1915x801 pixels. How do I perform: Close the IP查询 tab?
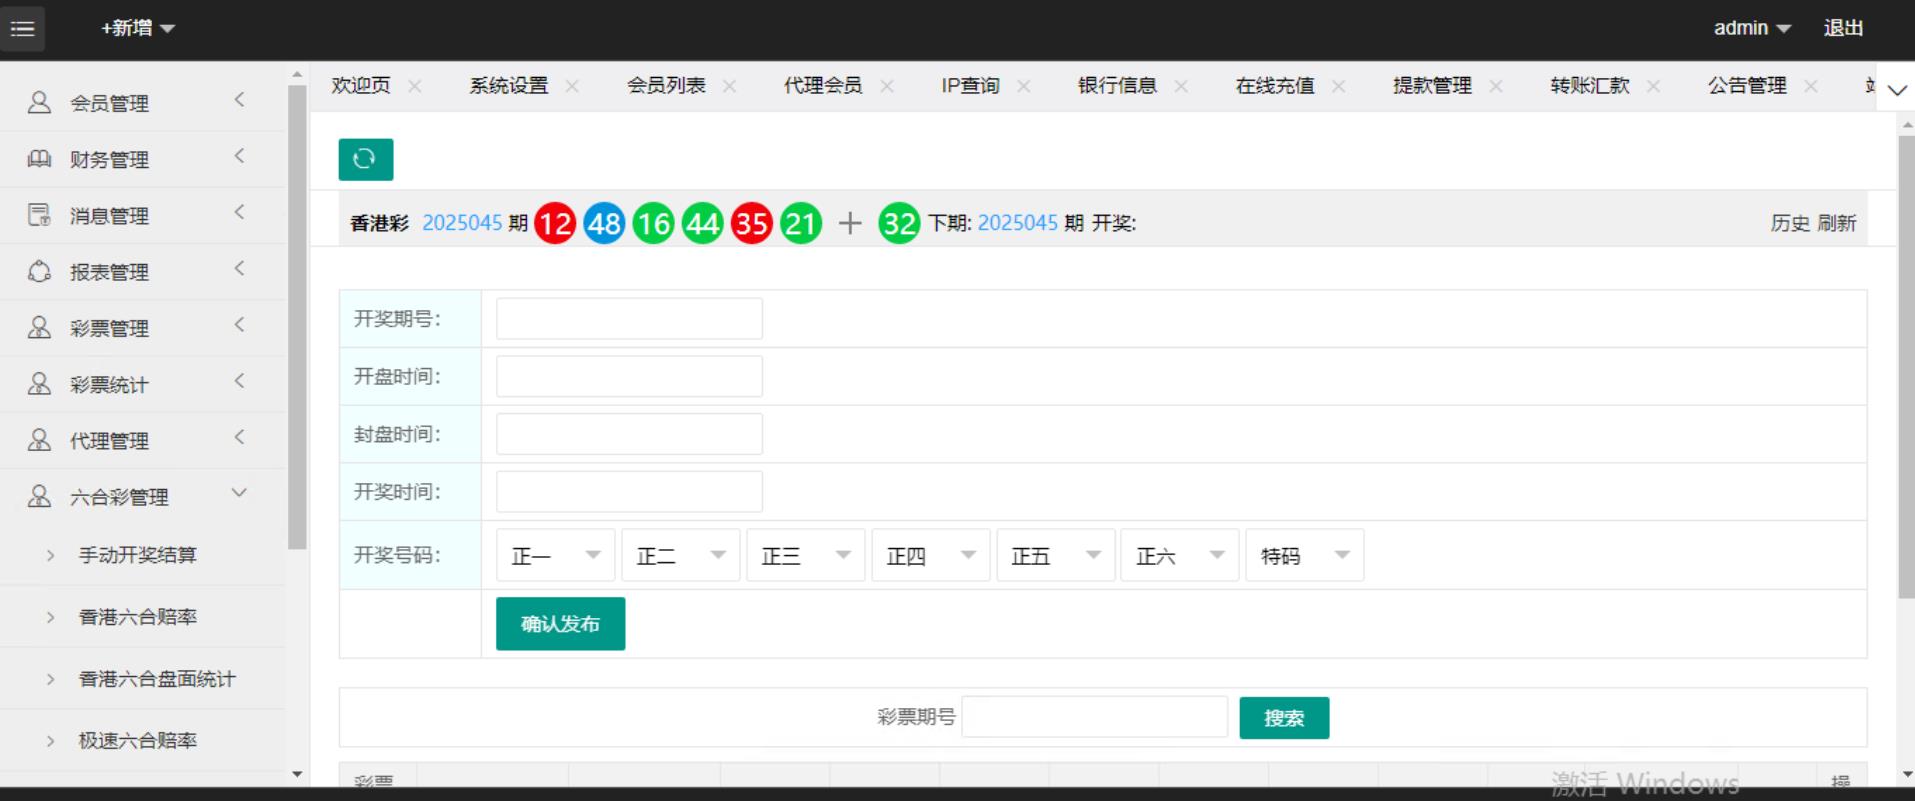pyautogui.click(x=1024, y=86)
